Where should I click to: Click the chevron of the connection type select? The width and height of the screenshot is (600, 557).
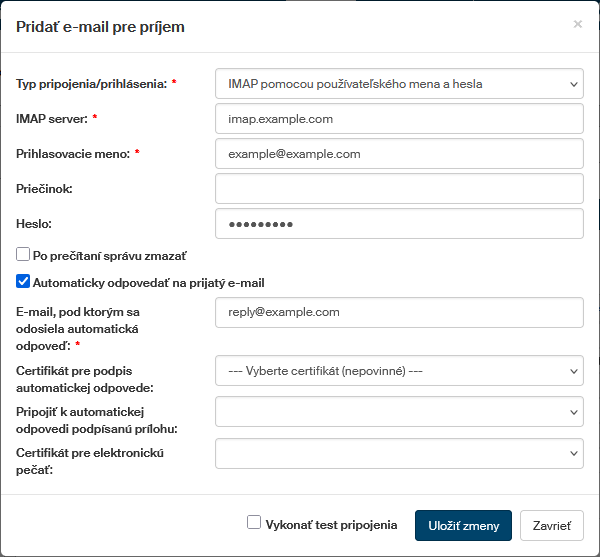pos(572,84)
